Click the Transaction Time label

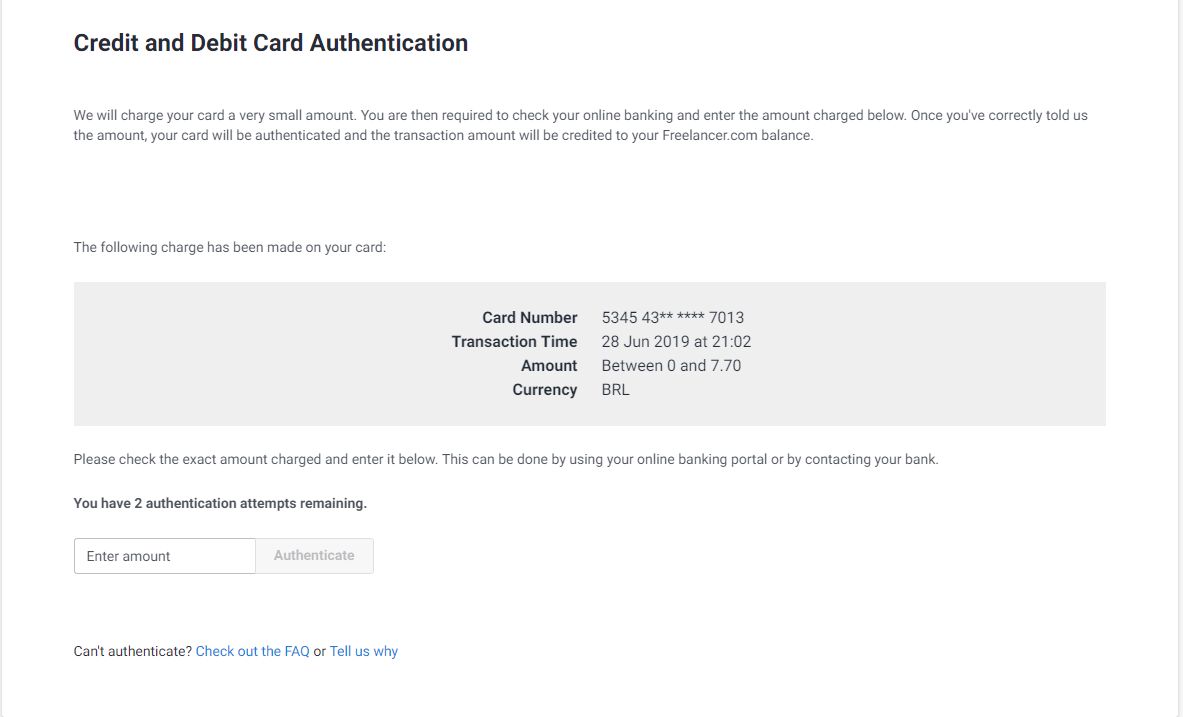coord(514,341)
